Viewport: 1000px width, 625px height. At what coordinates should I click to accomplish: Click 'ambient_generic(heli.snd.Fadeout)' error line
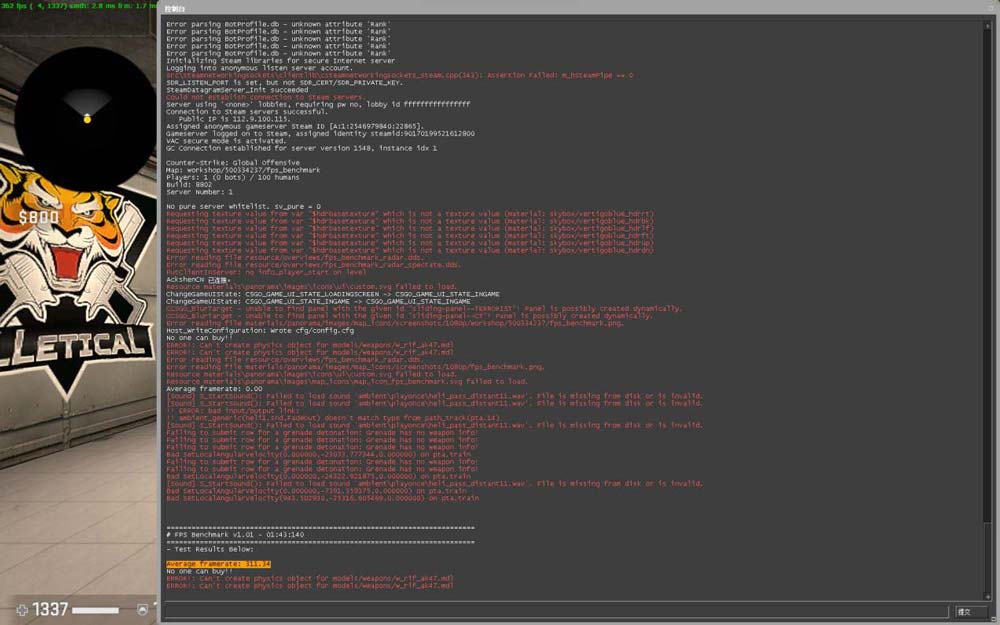tap(333, 418)
